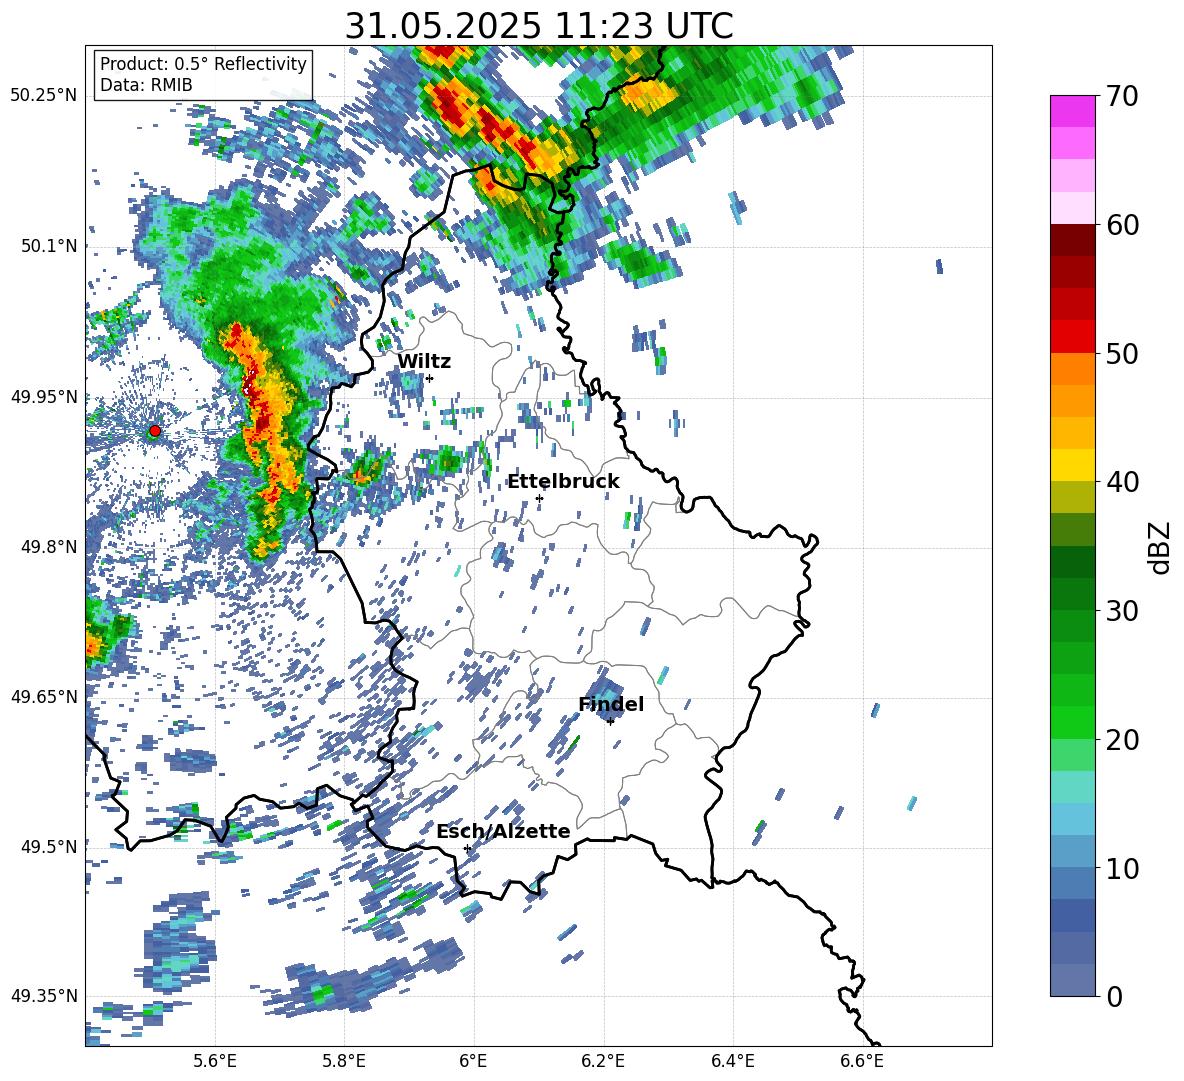Viewport: 1184px width, 1081px height.
Task: Click the title timestamp 31.05.2025 11:23 UTC
Action: click(539, 26)
